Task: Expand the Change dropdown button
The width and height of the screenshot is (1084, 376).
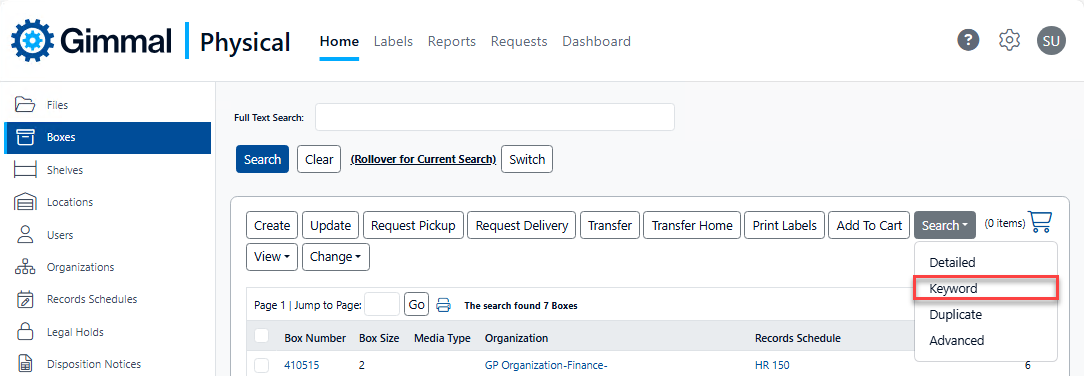Action: pyautogui.click(x=336, y=256)
